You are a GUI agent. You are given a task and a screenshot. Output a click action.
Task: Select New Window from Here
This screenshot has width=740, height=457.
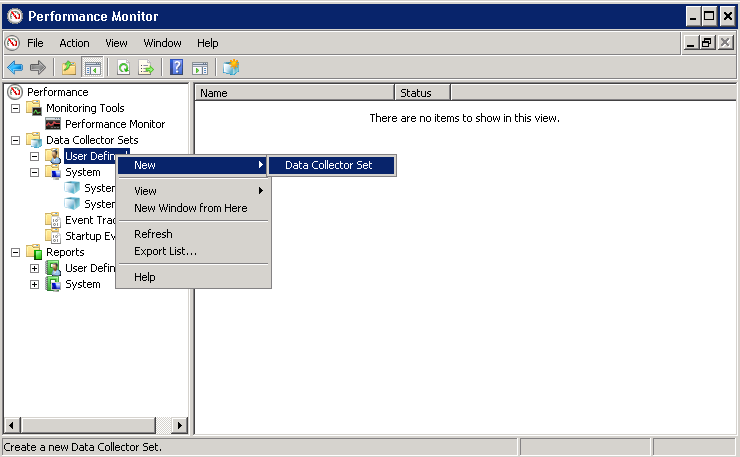193,208
